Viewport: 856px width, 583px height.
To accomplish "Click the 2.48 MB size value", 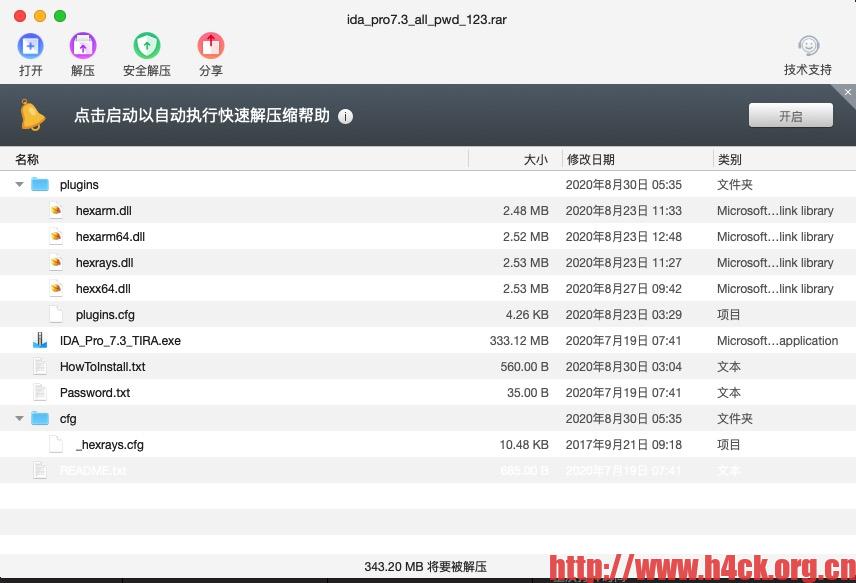I will (526, 211).
